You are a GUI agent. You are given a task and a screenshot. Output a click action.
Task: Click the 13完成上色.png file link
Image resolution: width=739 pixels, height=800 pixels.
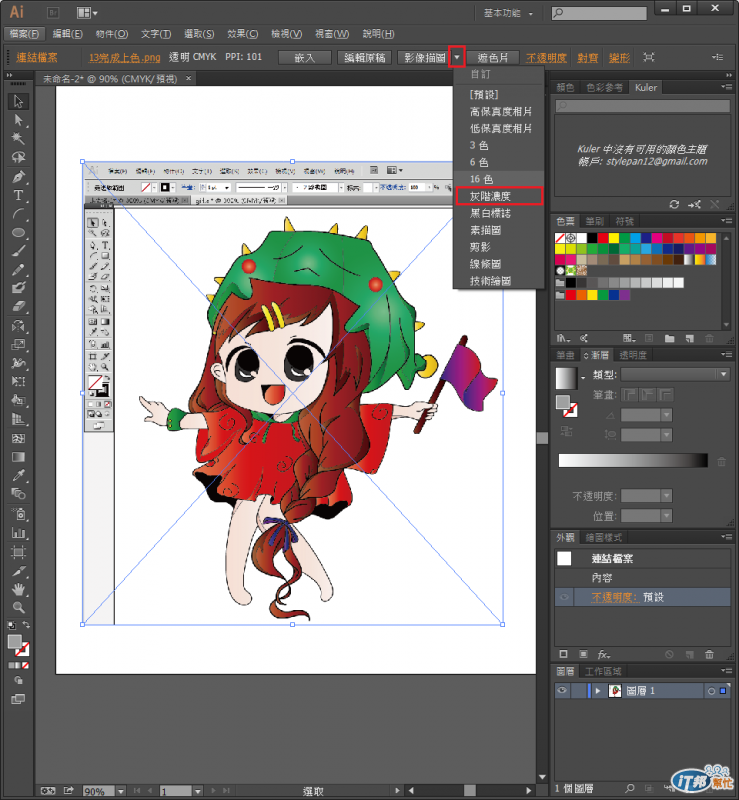[125, 58]
